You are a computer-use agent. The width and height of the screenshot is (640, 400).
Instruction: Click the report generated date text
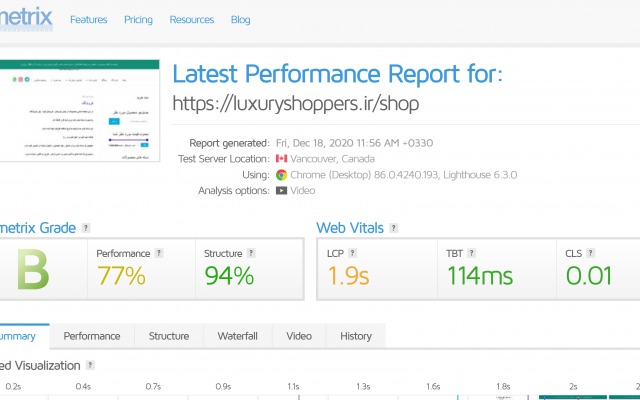(x=354, y=143)
